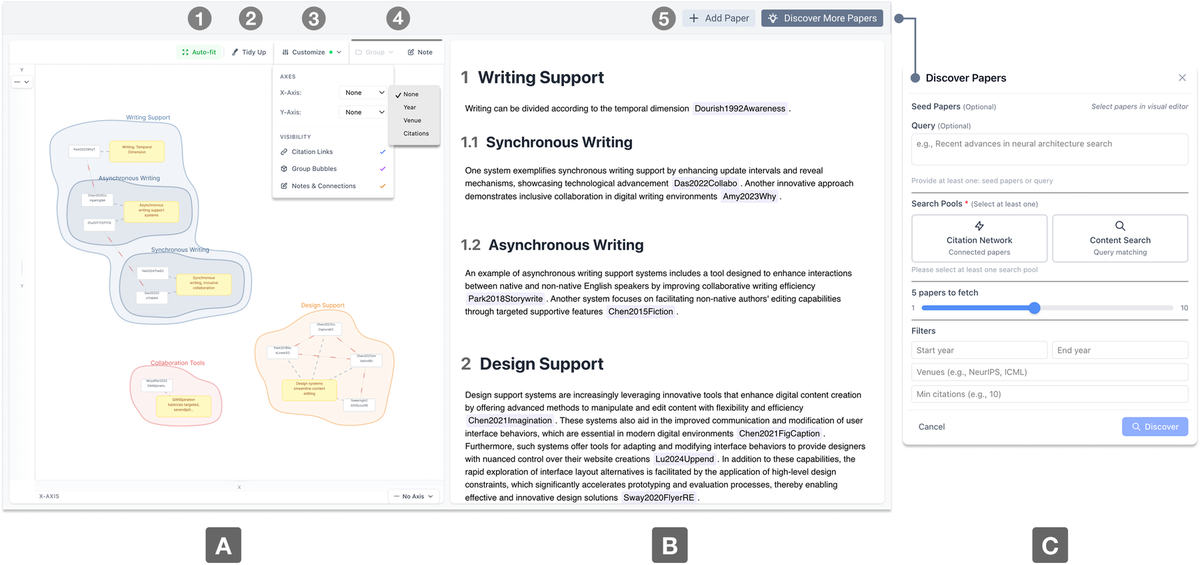Select the Design Support group bubble label
The height and width of the screenshot is (565, 1200).
[322, 305]
